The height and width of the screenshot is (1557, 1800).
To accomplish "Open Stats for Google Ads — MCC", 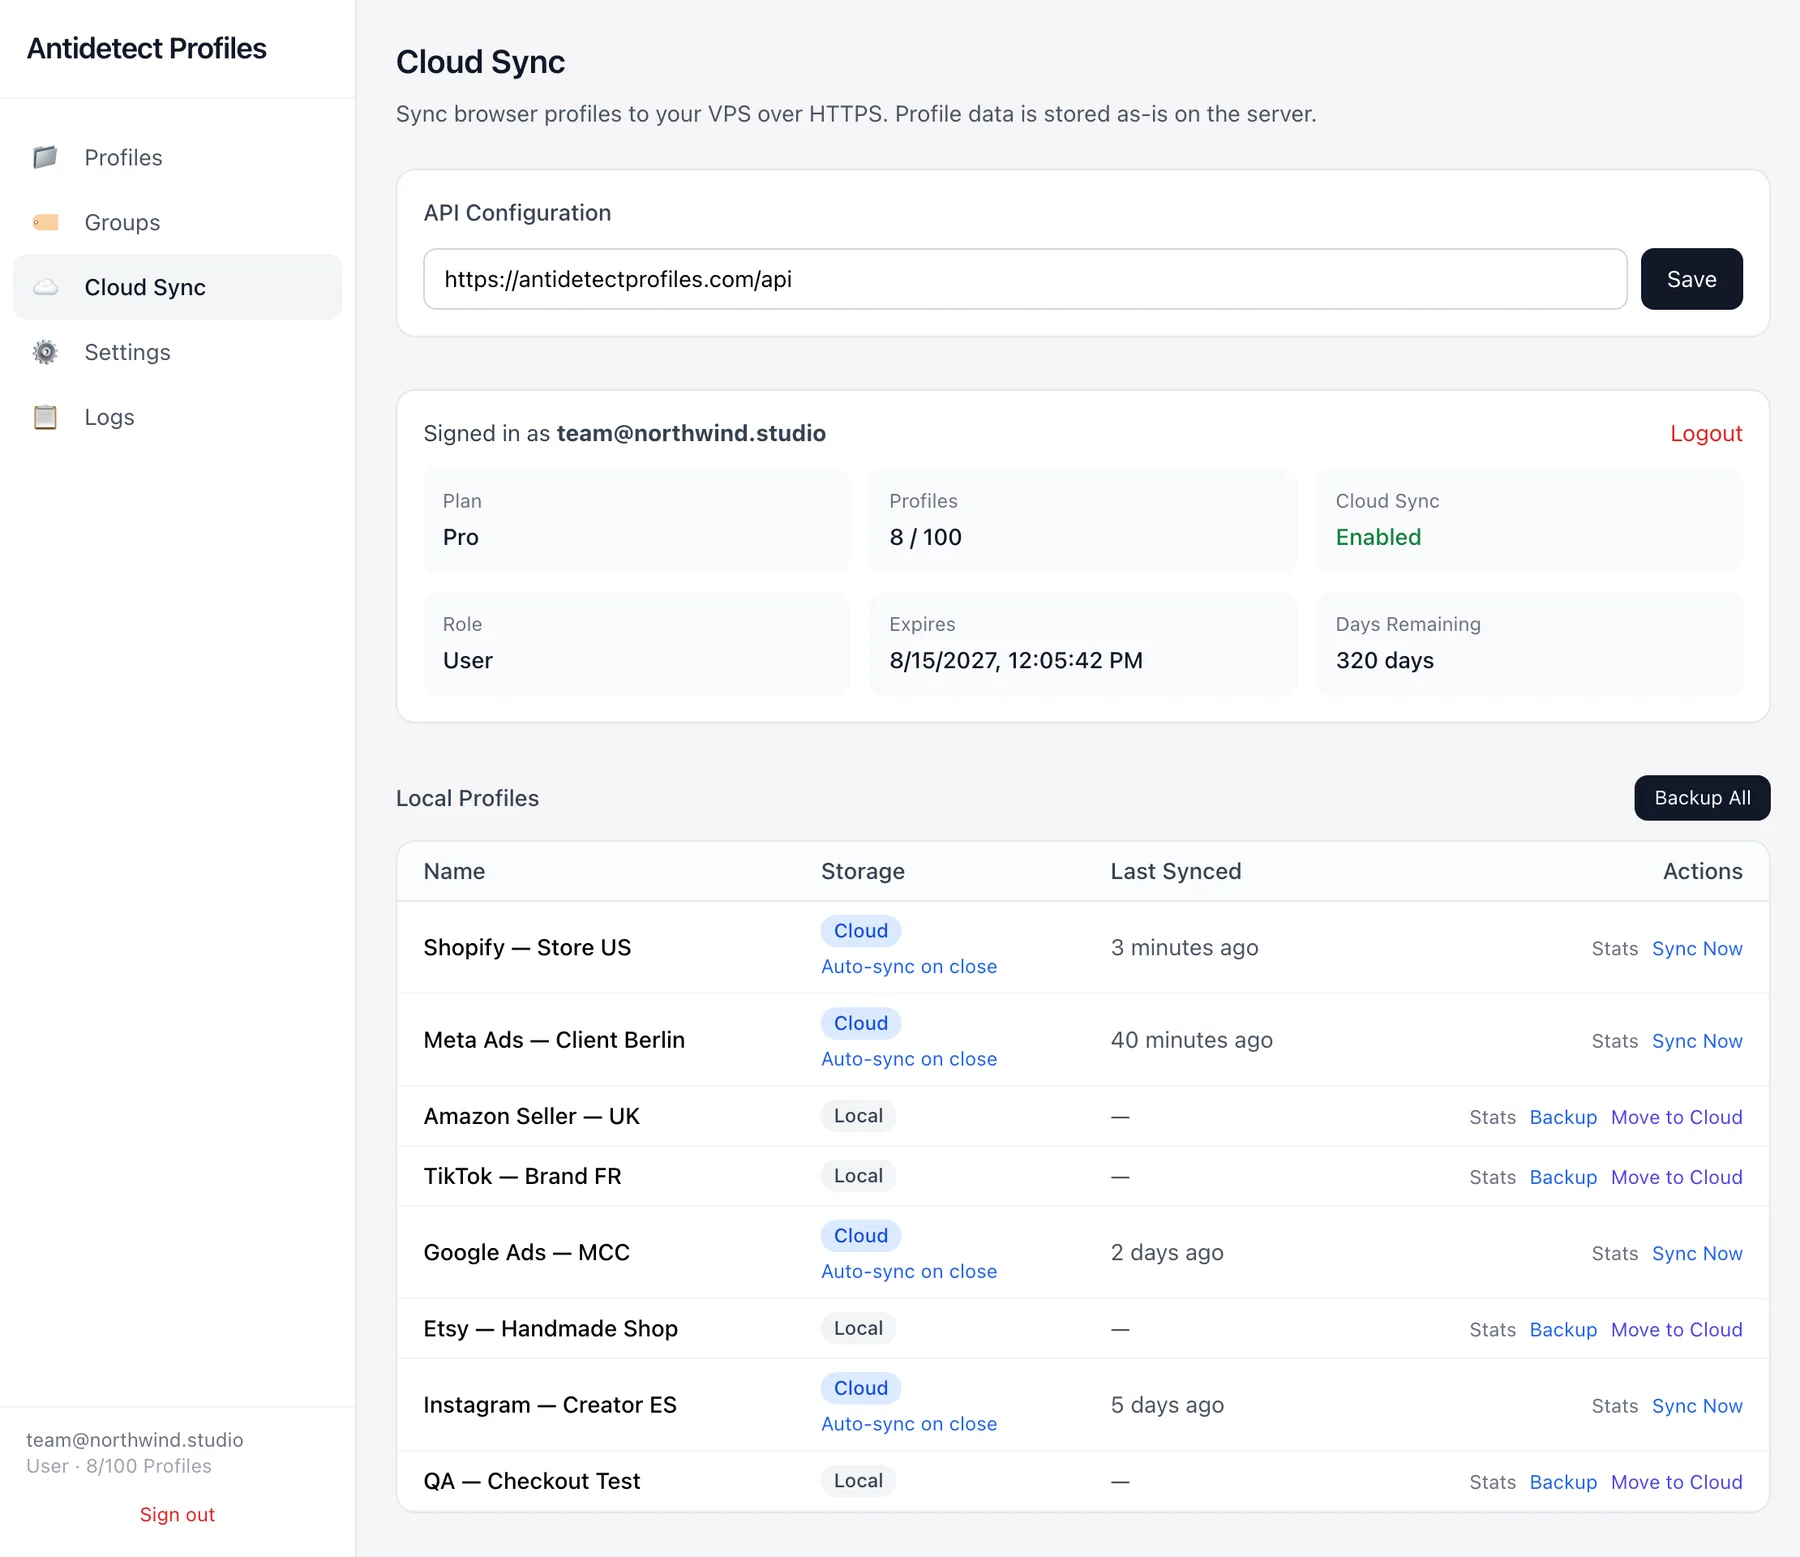I will [1615, 1253].
